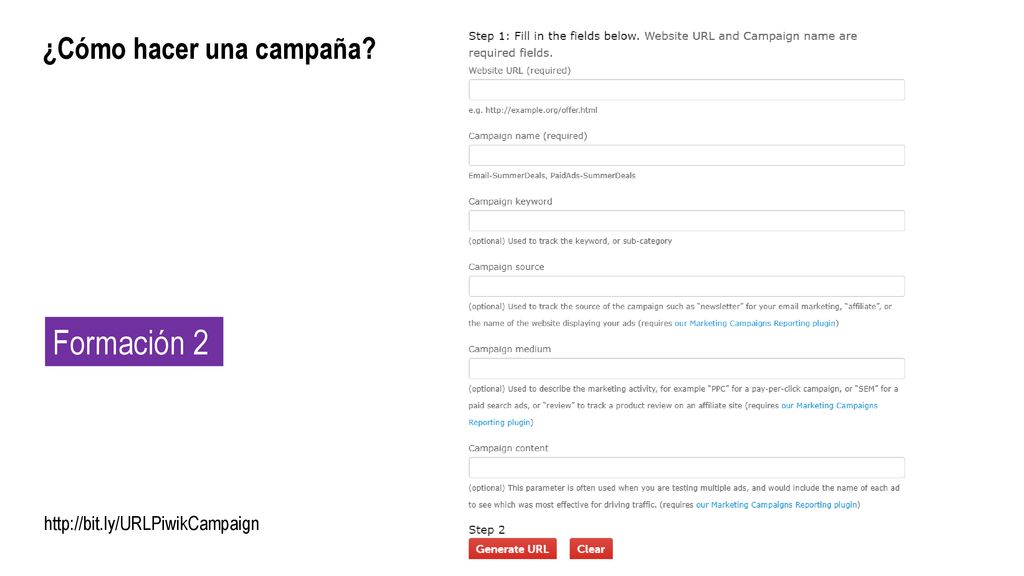Screen dimensions: 1024x576
Task: Select the Campaign keyword input field
Action: click(686, 221)
